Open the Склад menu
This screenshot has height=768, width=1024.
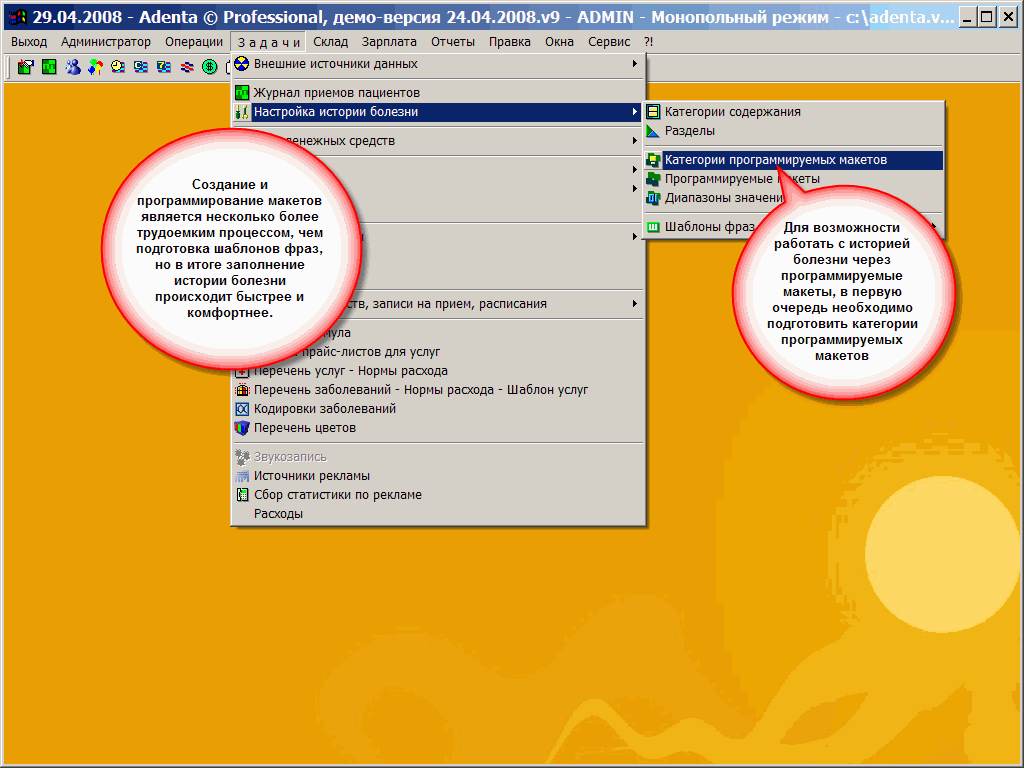pyautogui.click(x=330, y=42)
